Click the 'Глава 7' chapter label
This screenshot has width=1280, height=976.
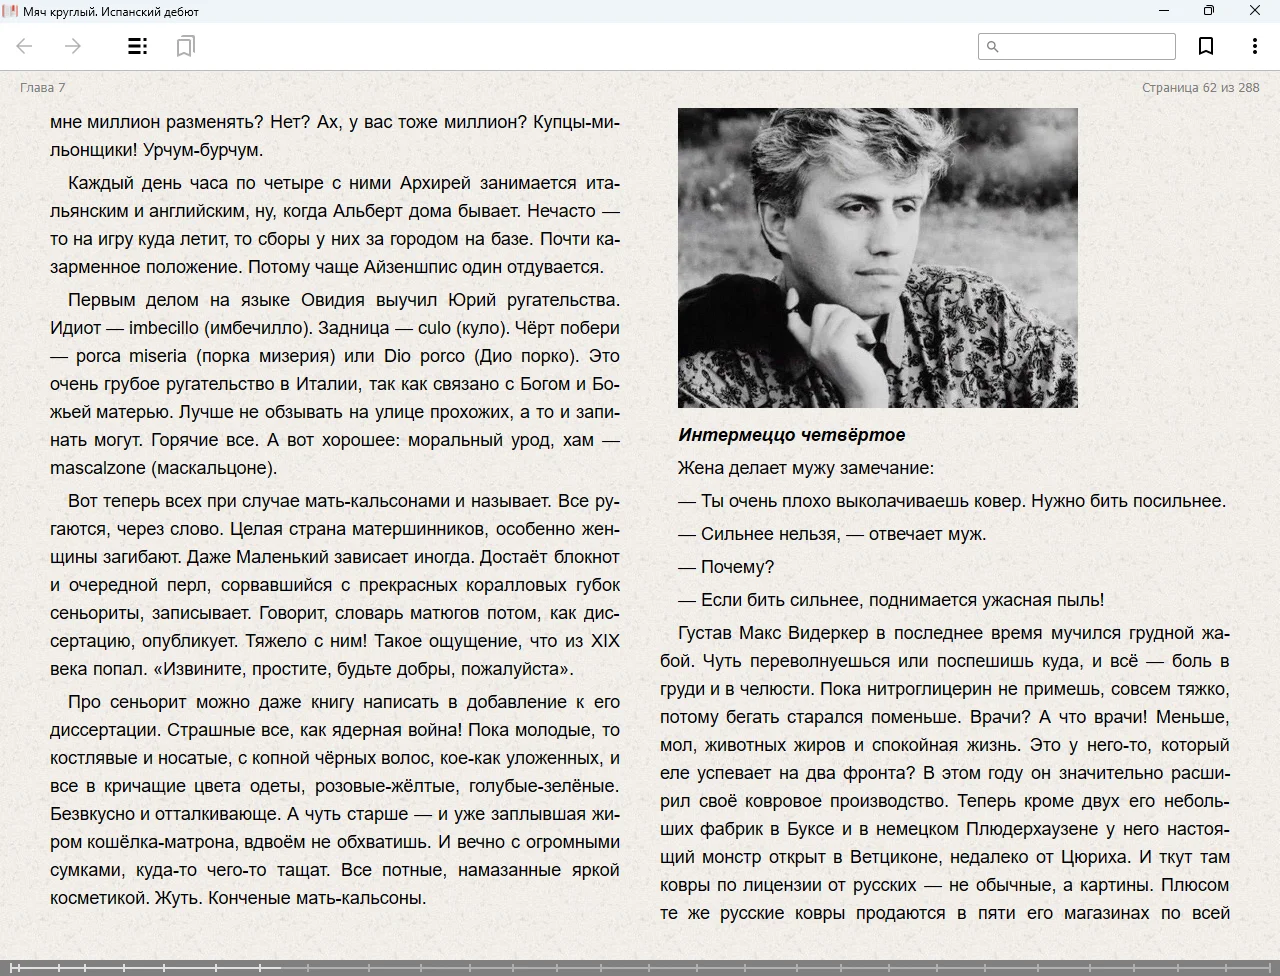point(43,87)
